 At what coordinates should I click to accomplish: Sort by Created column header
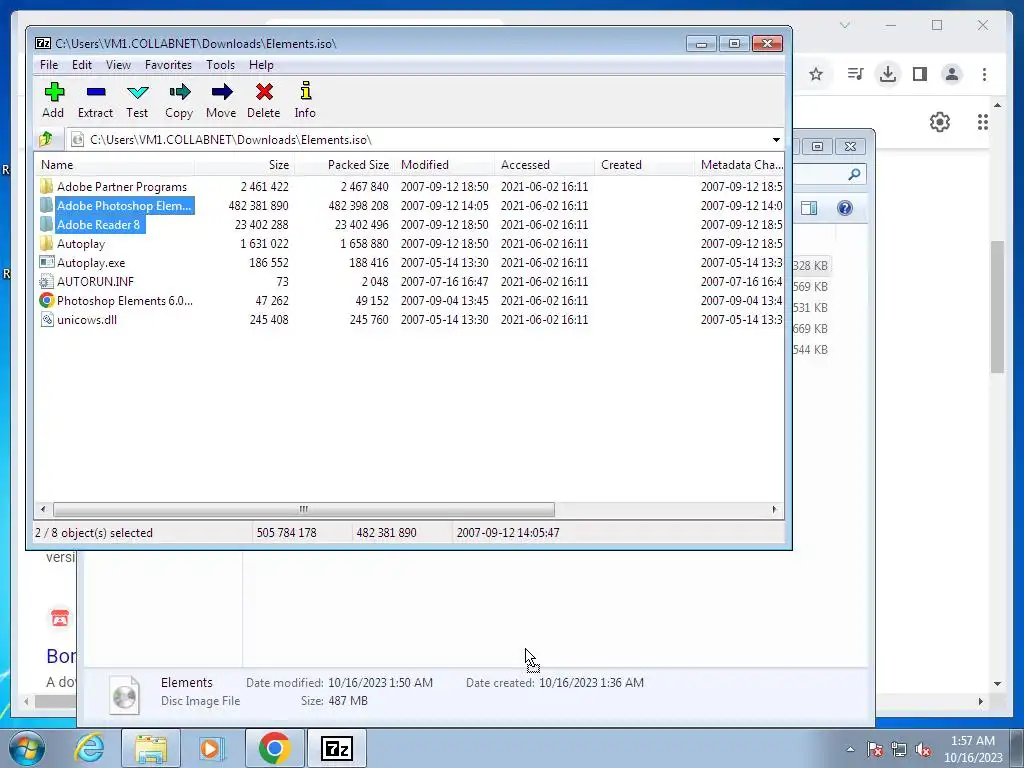point(644,165)
